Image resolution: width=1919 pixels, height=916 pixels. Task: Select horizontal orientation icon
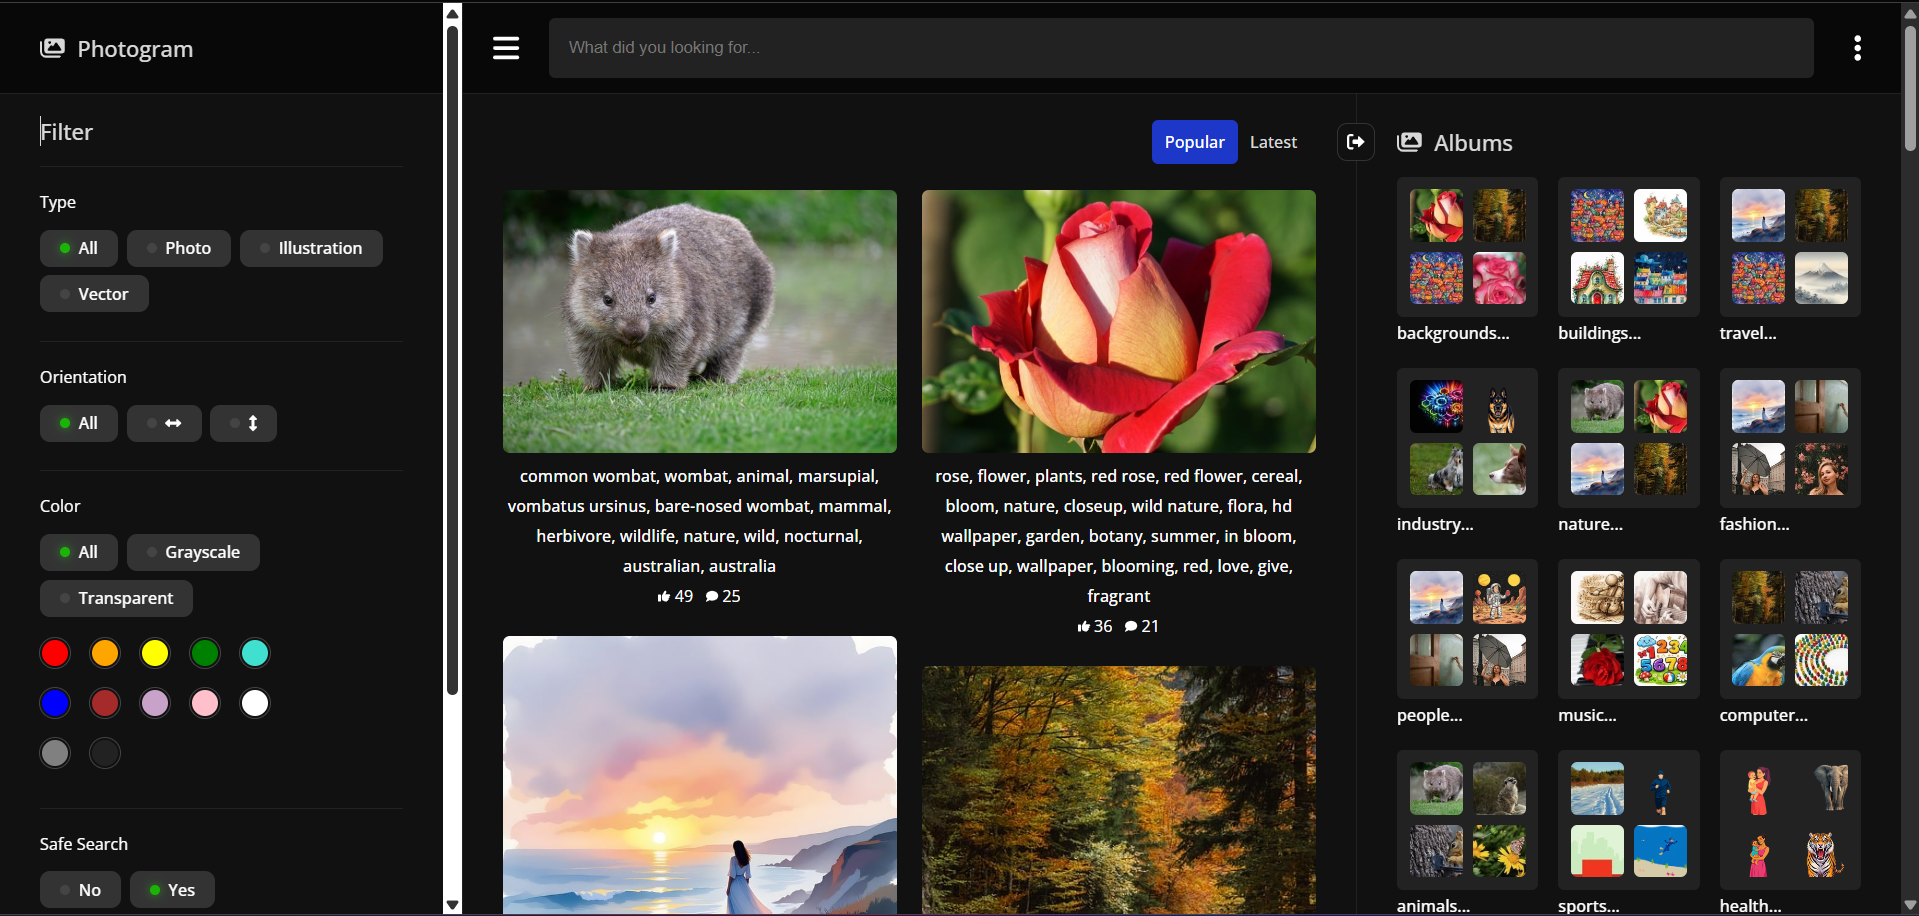[164, 423]
